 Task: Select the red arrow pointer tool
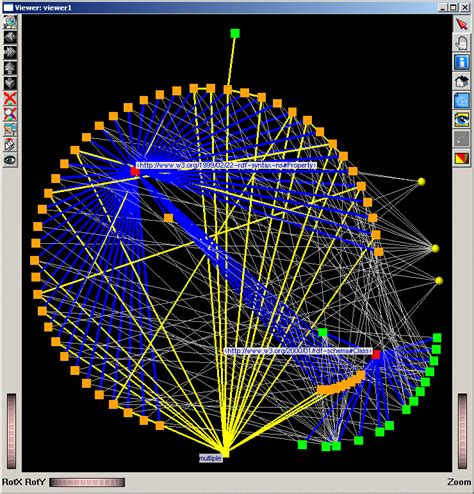[462, 24]
